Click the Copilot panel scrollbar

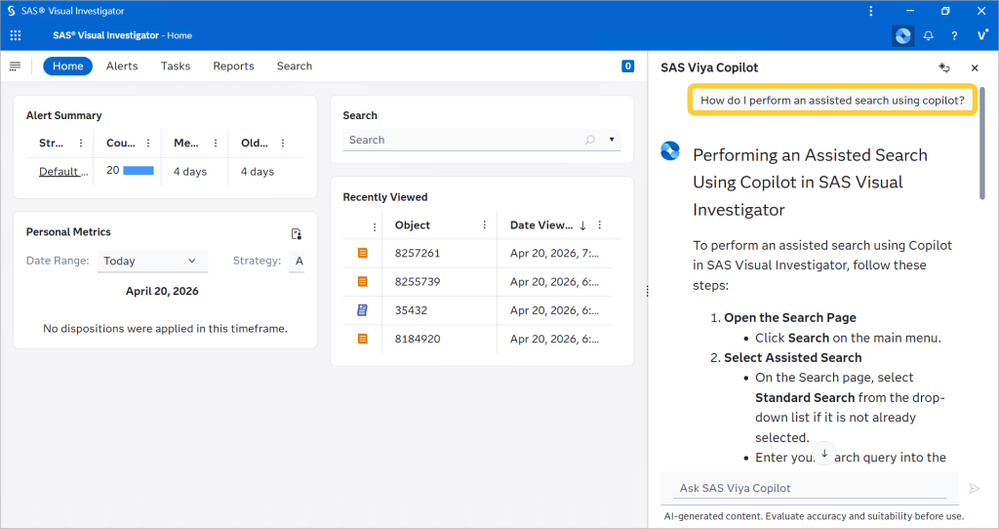[982, 143]
